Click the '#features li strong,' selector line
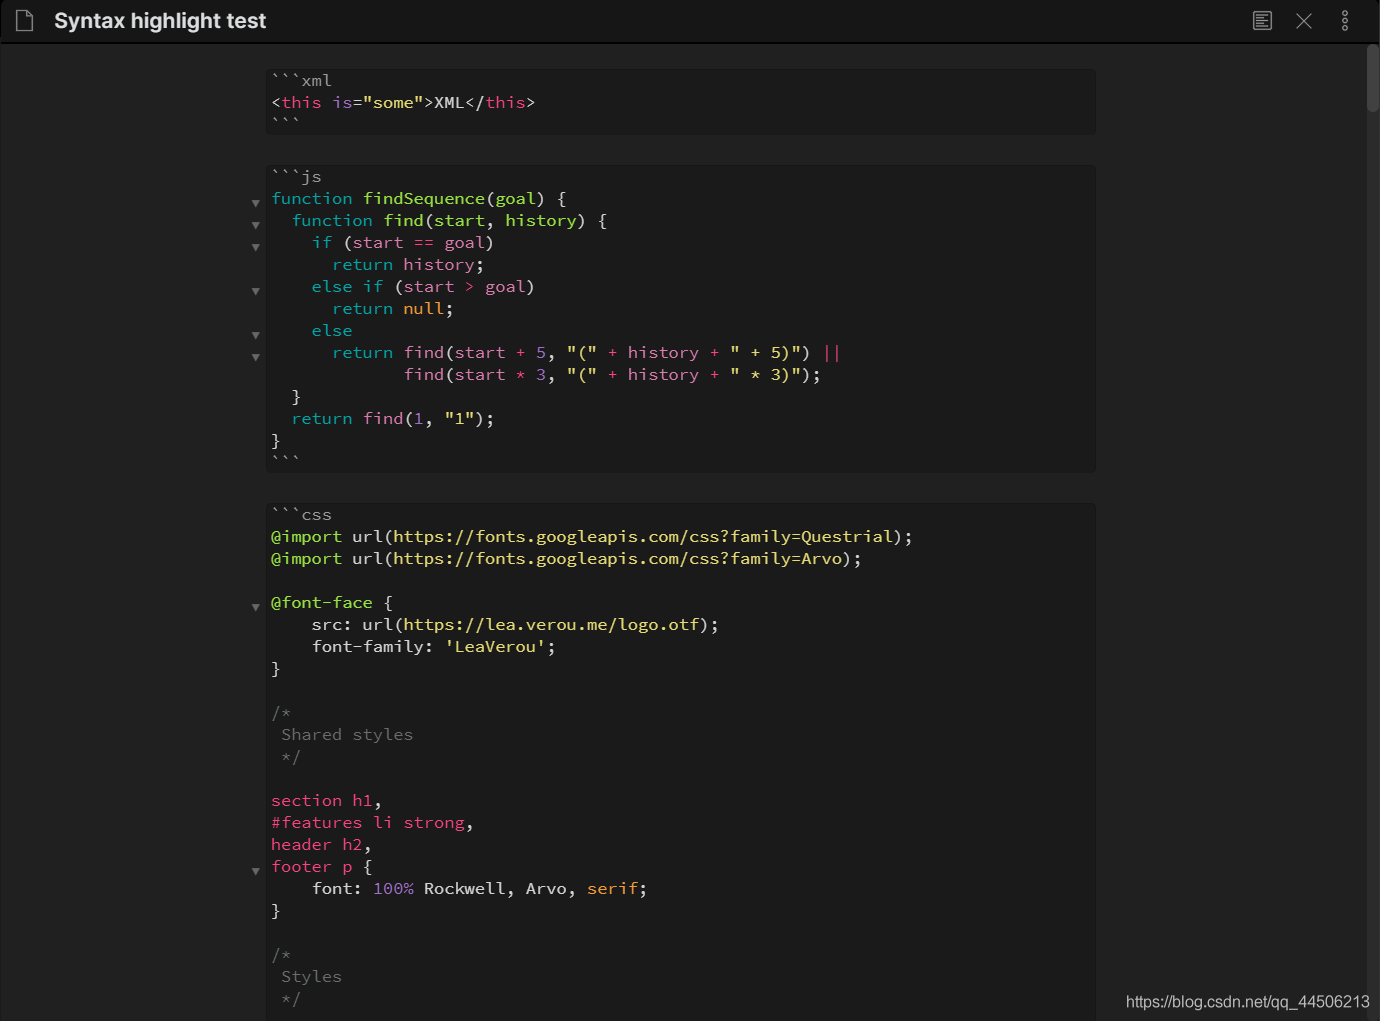Image resolution: width=1380 pixels, height=1021 pixels. coord(372,823)
